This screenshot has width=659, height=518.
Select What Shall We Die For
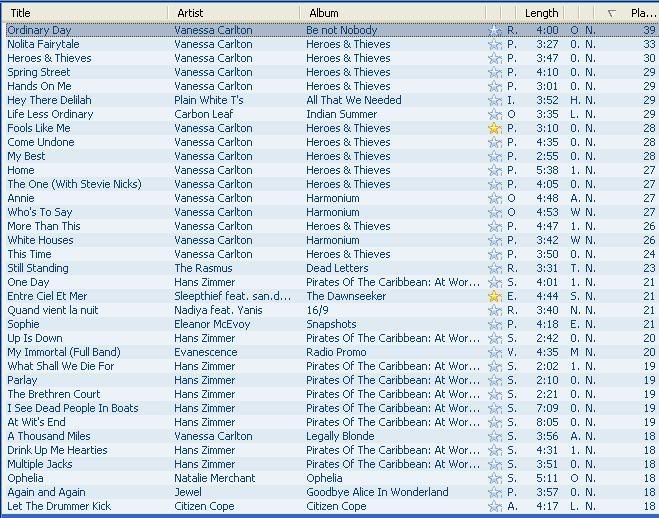click(x=61, y=366)
